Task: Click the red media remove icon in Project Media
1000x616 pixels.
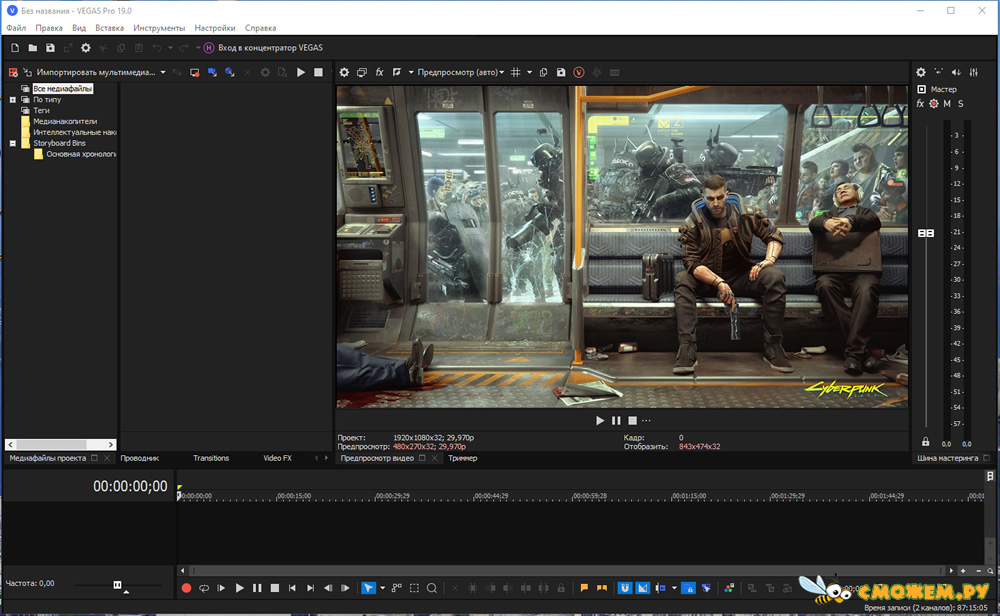Action: [13, 73]
